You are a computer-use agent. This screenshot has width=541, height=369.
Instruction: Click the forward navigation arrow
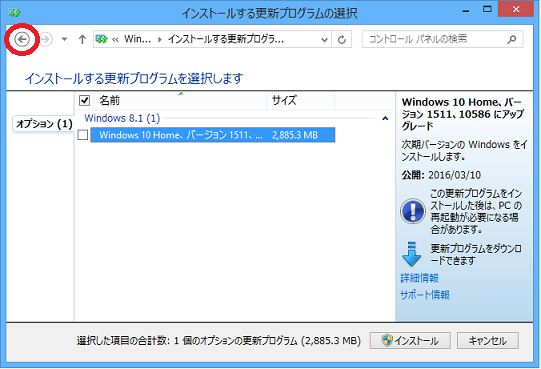tap(46, 39)
